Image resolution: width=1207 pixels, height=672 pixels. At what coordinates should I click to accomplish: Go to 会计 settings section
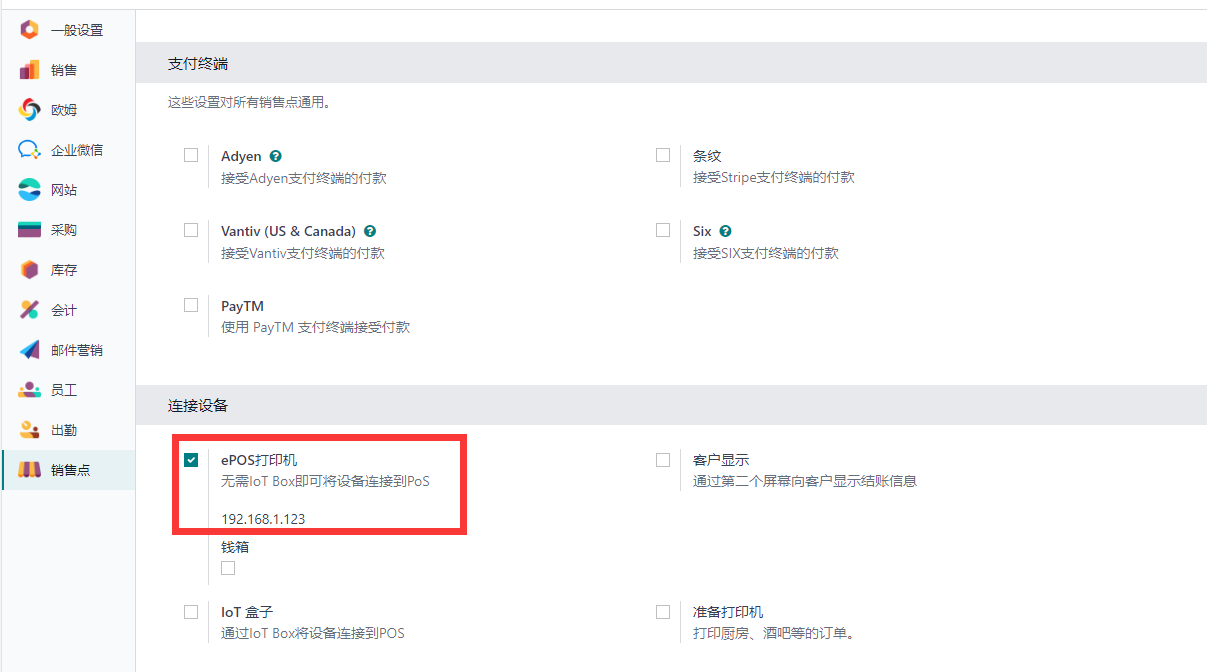click(x=68, y=310)
